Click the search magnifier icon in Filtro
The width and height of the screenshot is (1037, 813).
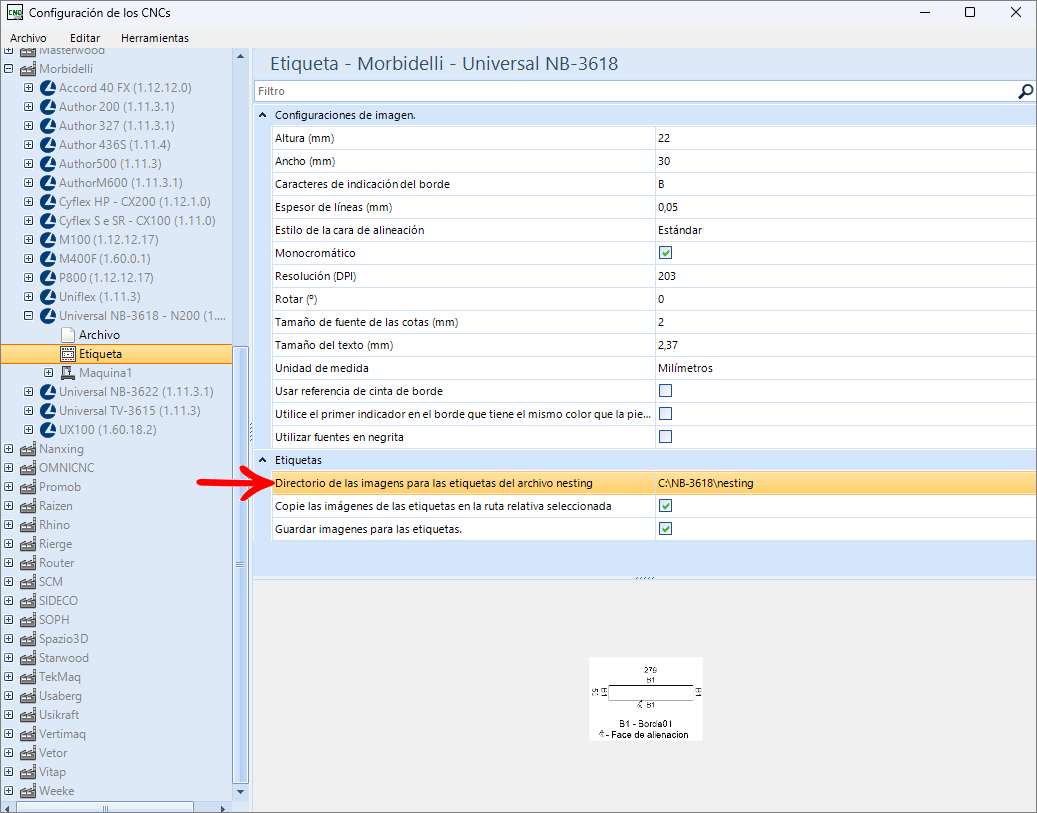click(x=1025, y=91)
